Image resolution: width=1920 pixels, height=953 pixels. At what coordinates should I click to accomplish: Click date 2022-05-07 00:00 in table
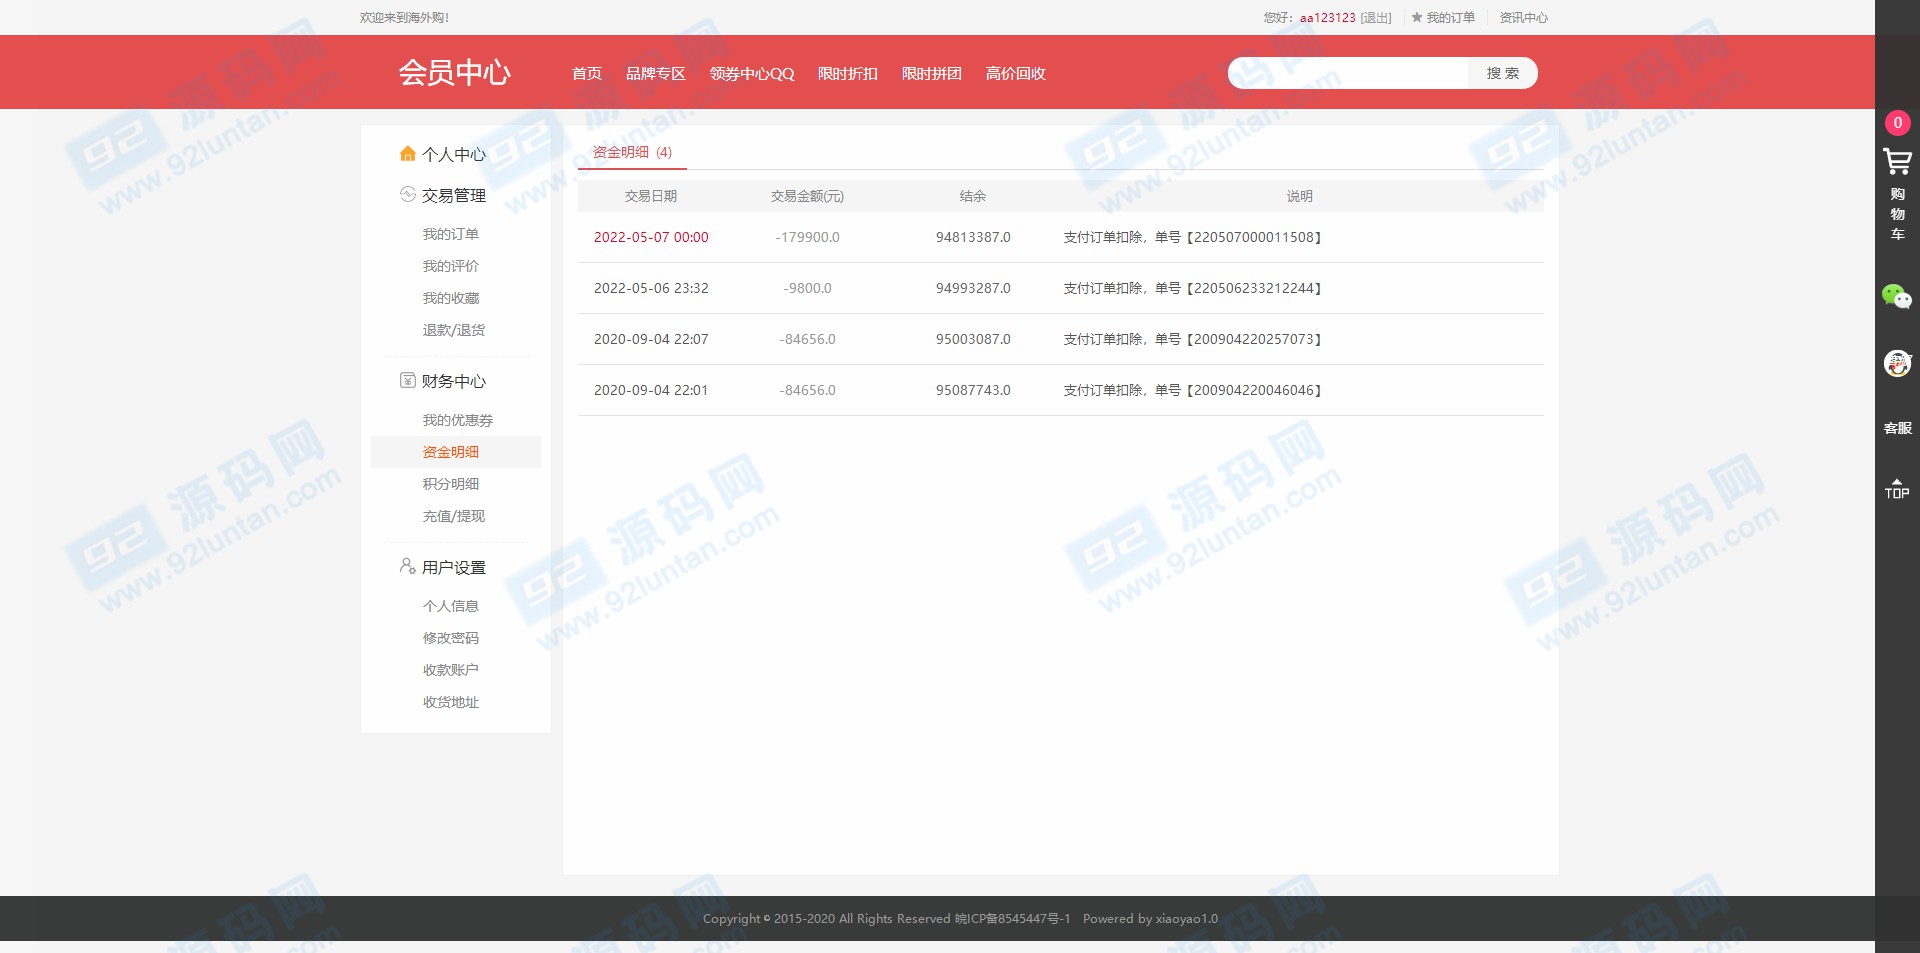[651, 237]
